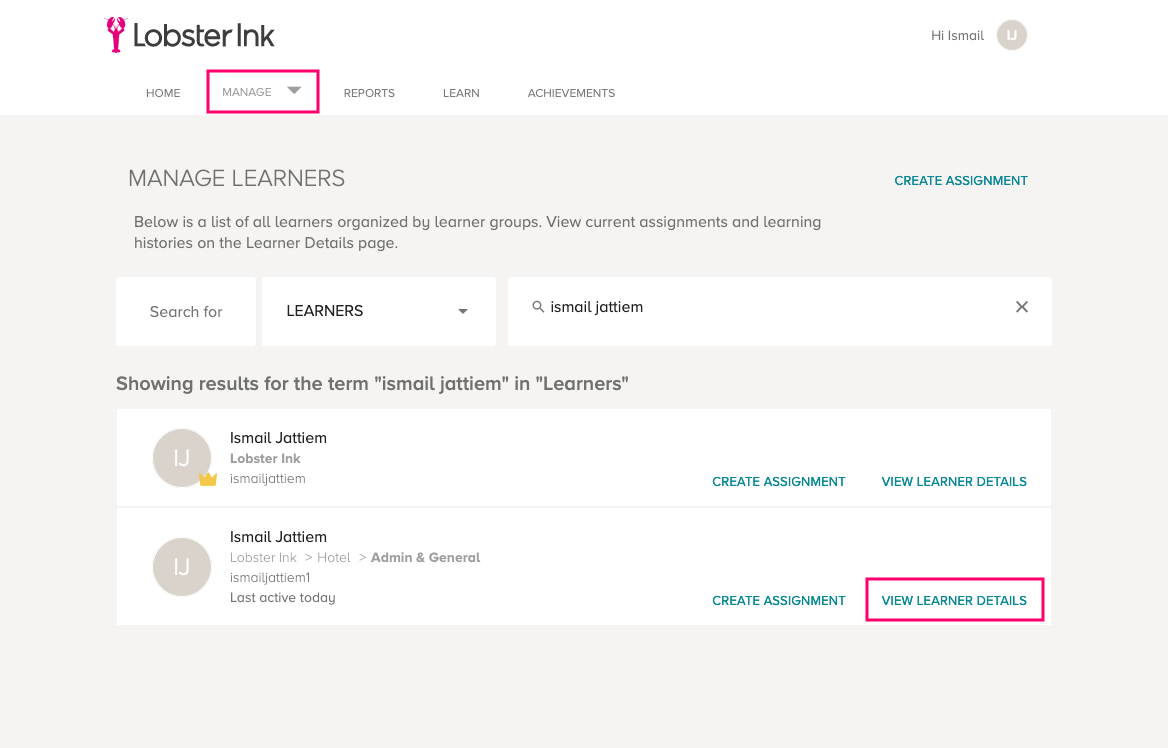This screenshot has height=748, width=1168.
Task: Click the search magnifier icon
Action: pyautogui.click(x=538, y=306)
